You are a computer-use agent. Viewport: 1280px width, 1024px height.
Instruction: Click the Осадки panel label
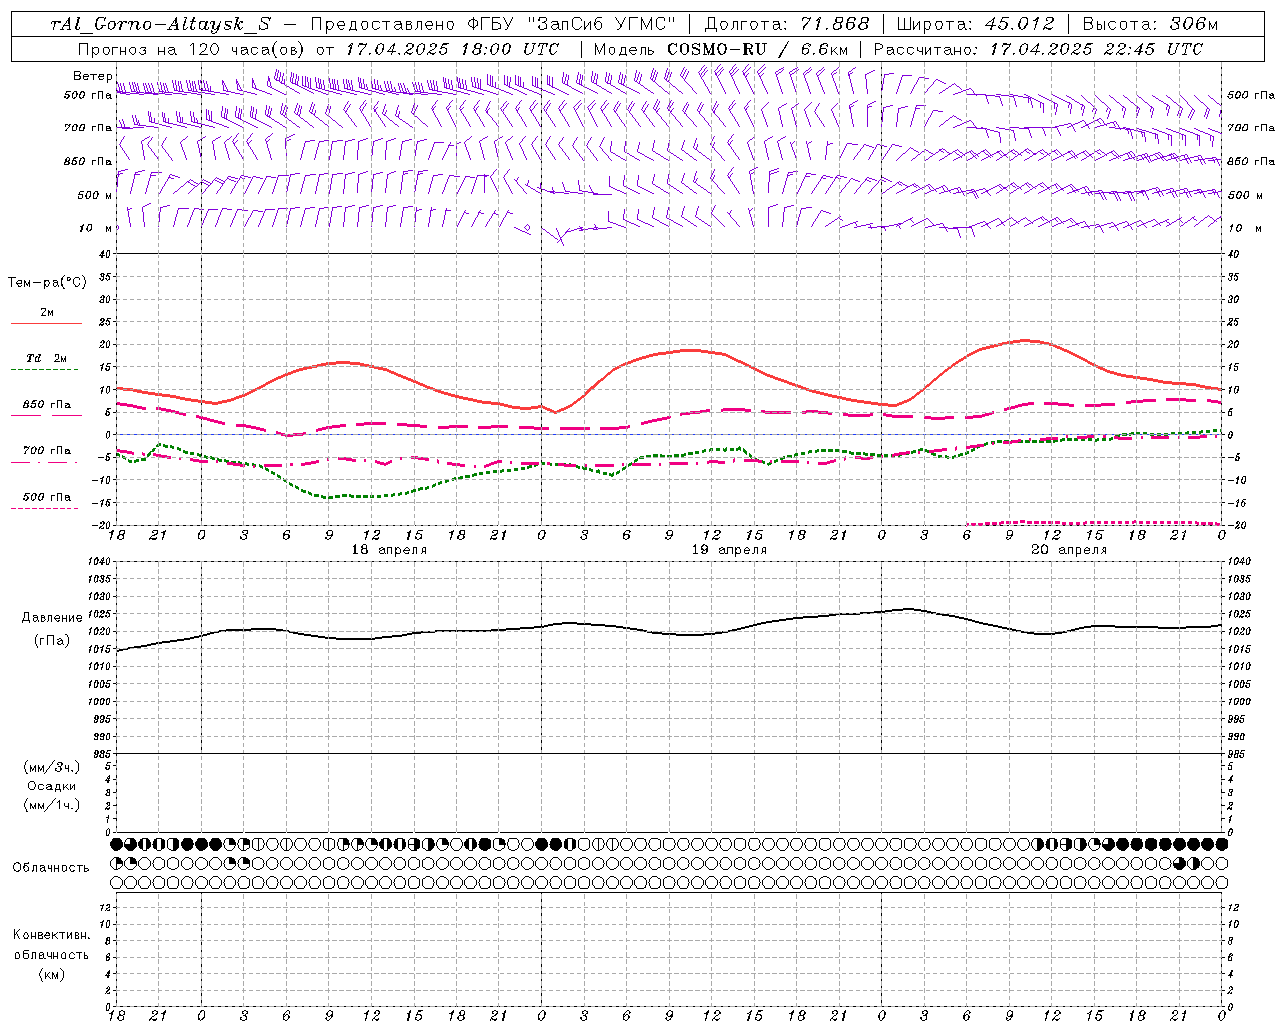52,786
